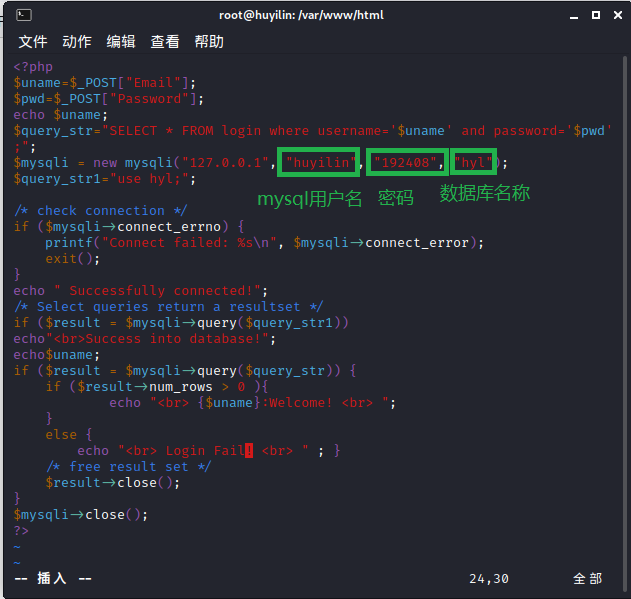Click the $result->close(); line
Viewport: 631px width, 599px height.
[113, 483]
